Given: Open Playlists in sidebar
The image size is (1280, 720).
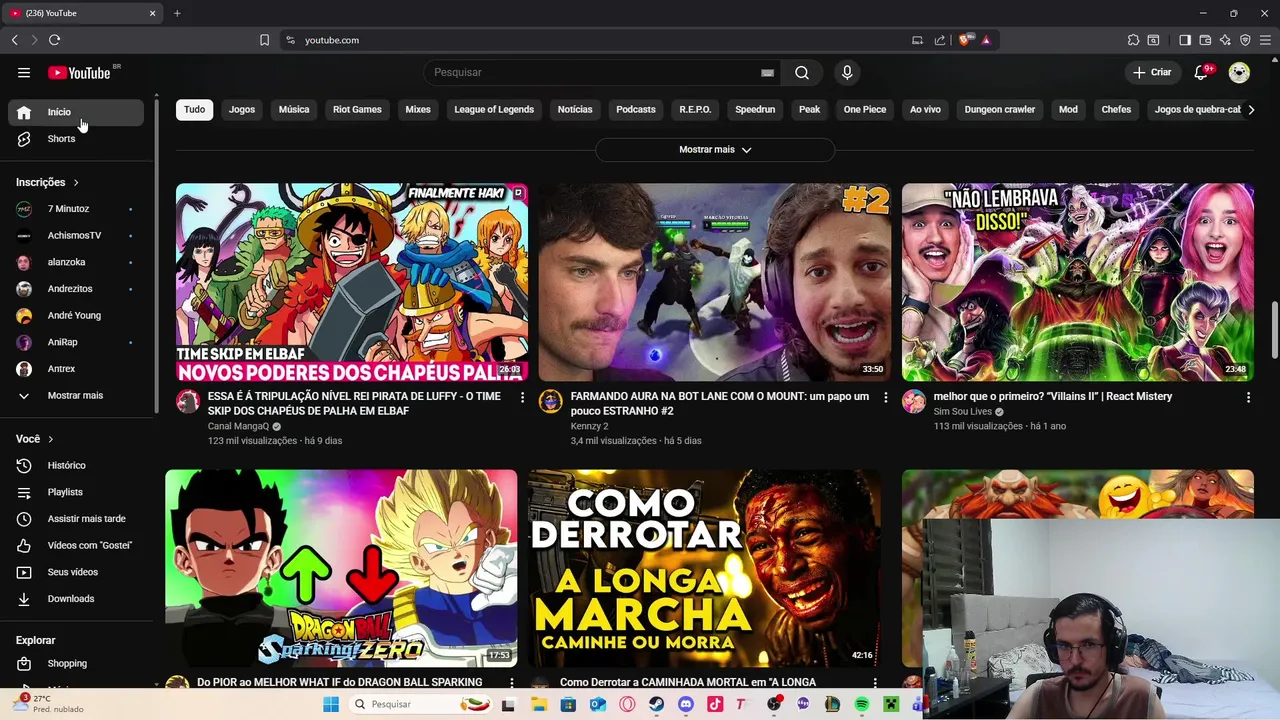Looking at the screenshot, I should point(76,492).
